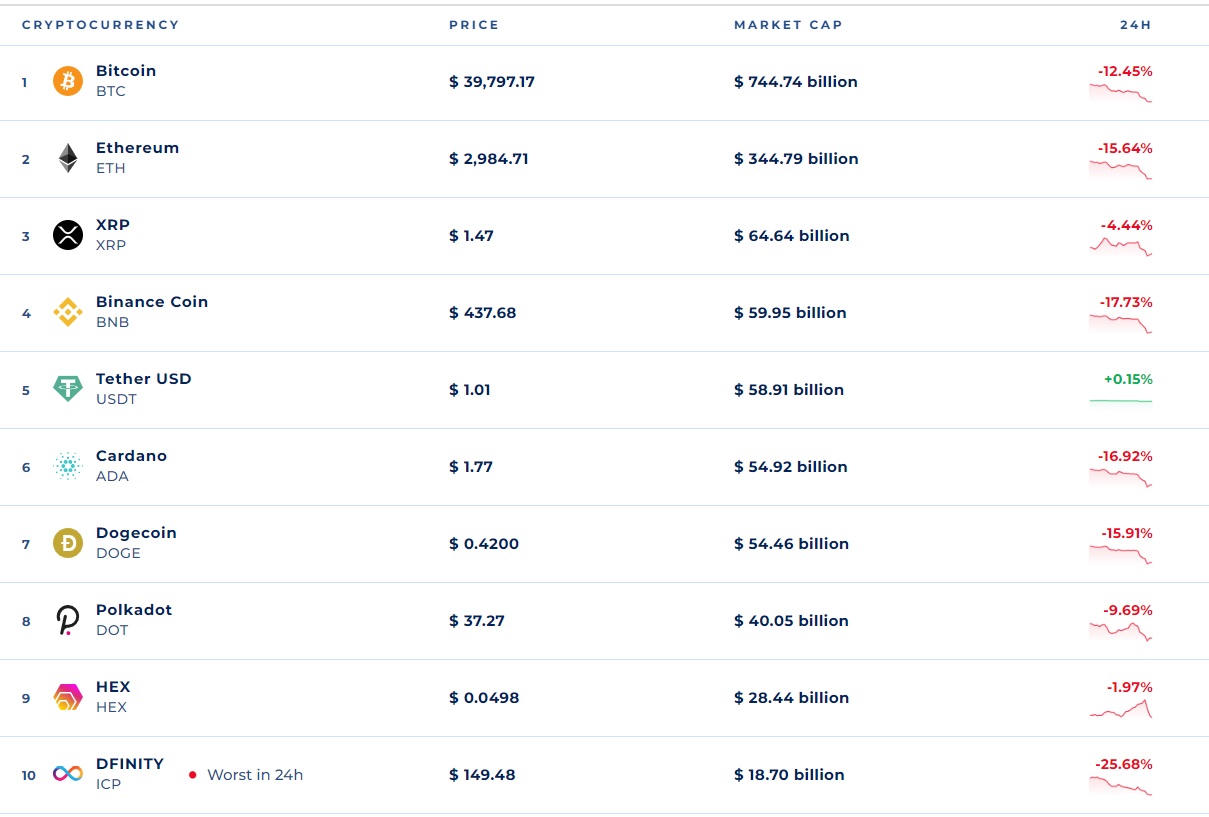Click the Ethereum diamond logo icon
1209x817 pixels.
point(67,159)
